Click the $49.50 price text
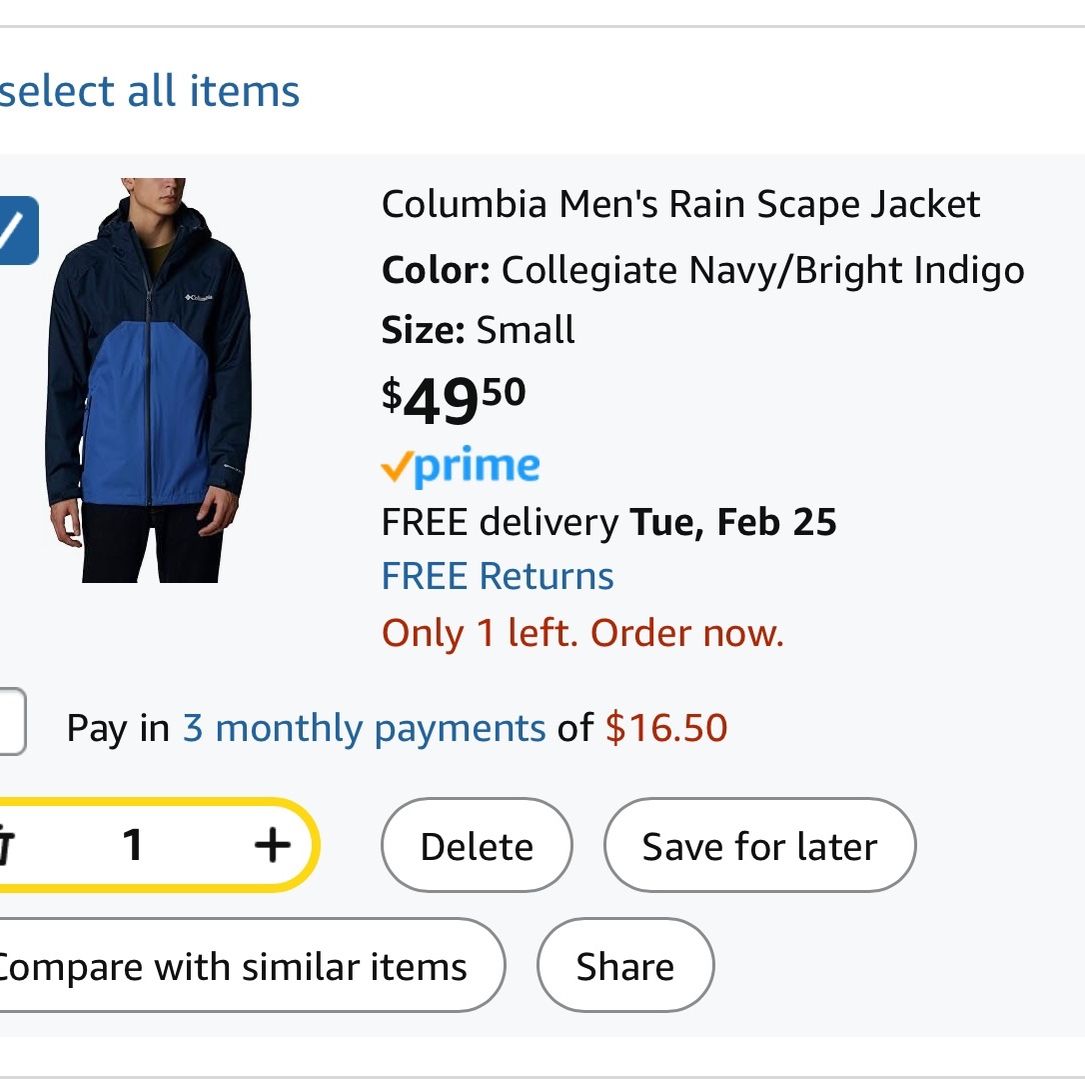The width and height of the screenshot is (1085, 1085). pos(454,401)
